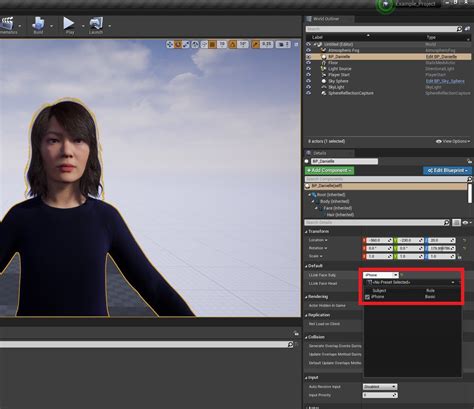Open the camera speed setting
The height and width of the screenshot is (409, 474).
pyautogui.click(x=283, y=44)
